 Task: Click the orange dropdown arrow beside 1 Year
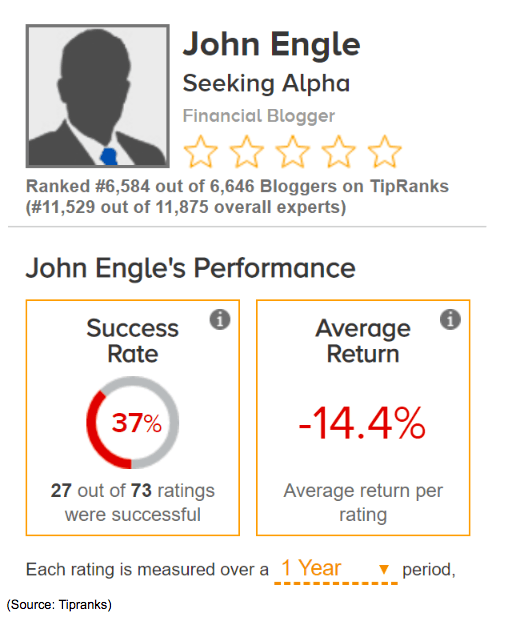pos(384,569)
